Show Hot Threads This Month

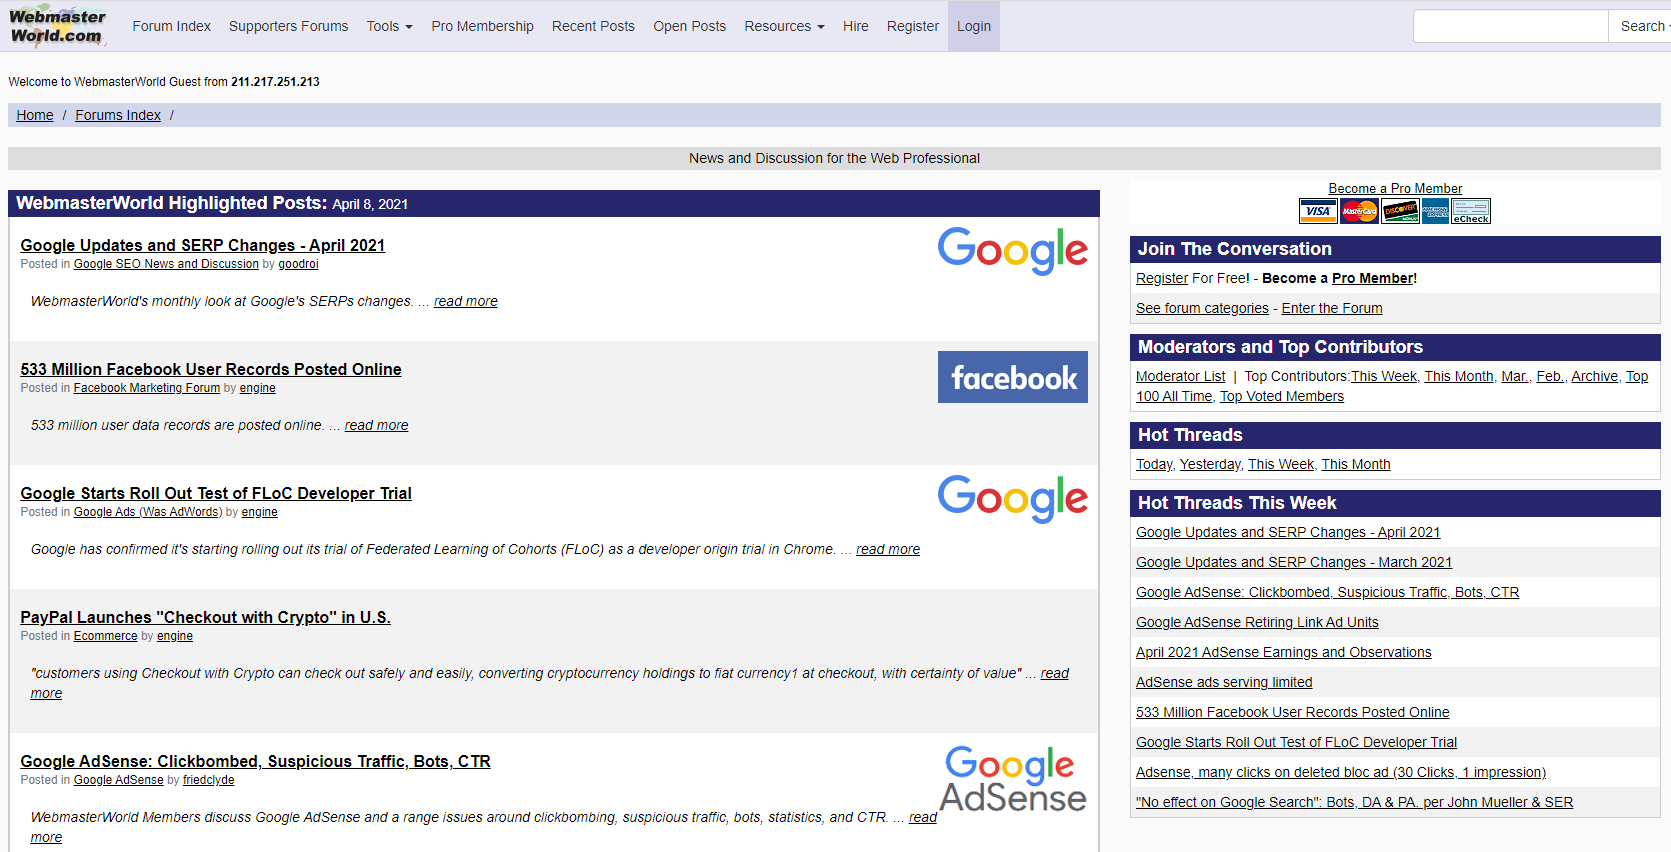pos(1356,464)
